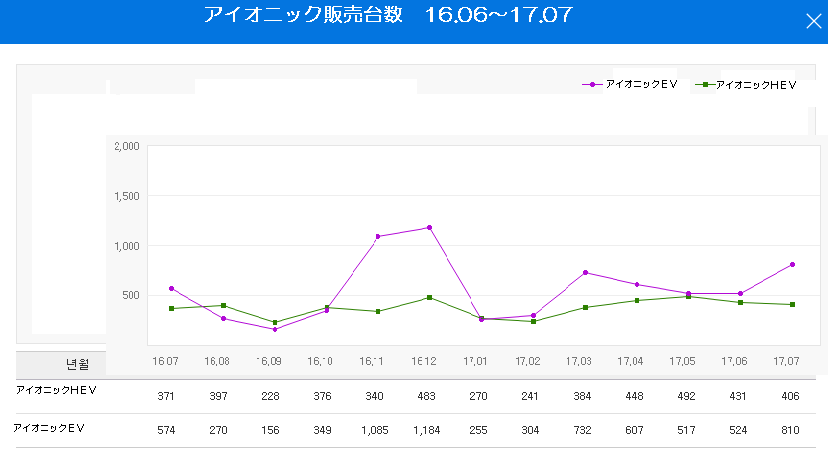Image resolution: width=828 pixels, height=462 pixels.
Task: Click EV value 524 in table
Action: click(738, 430)
